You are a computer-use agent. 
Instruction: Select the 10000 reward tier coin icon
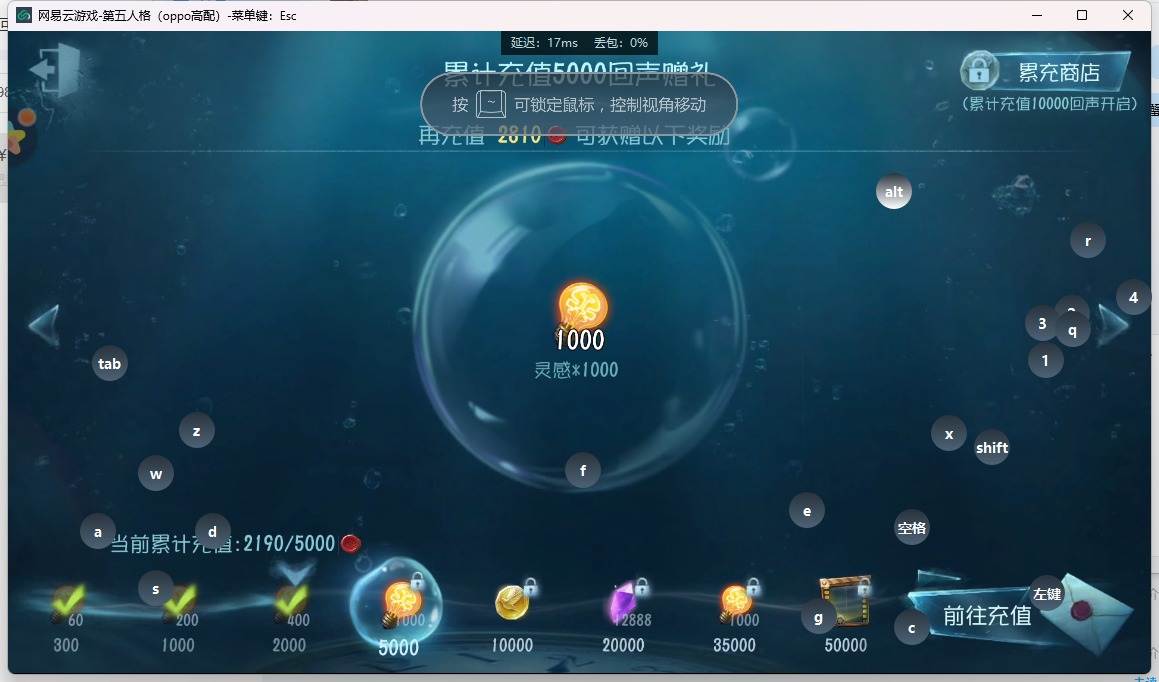coord(512,601)
